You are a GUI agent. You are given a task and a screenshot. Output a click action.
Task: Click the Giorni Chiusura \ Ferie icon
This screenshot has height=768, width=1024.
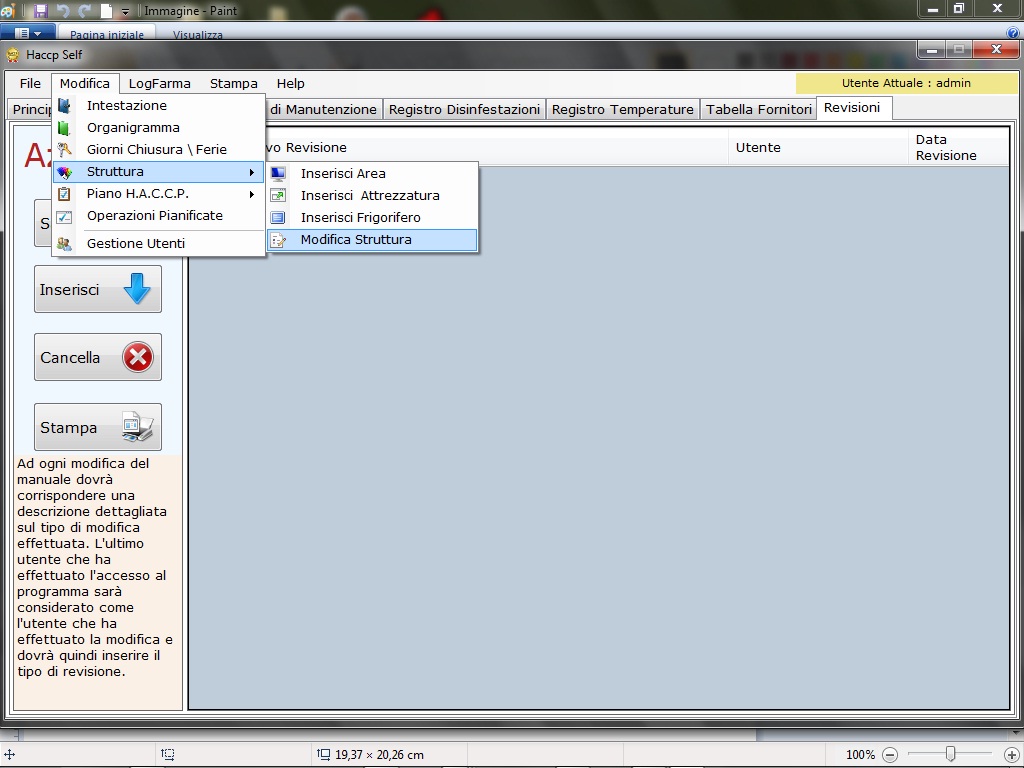point(65,150)
